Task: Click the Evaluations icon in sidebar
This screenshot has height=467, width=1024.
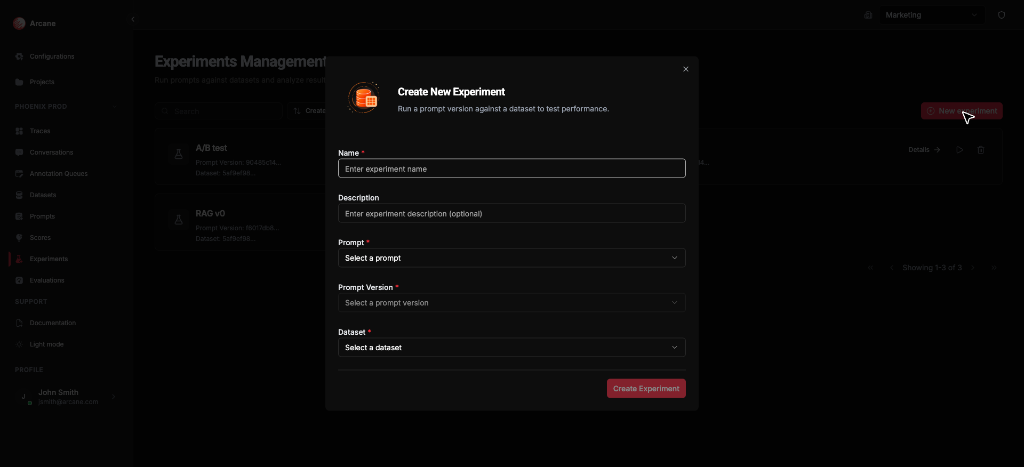Action: [x=19, y=280]
